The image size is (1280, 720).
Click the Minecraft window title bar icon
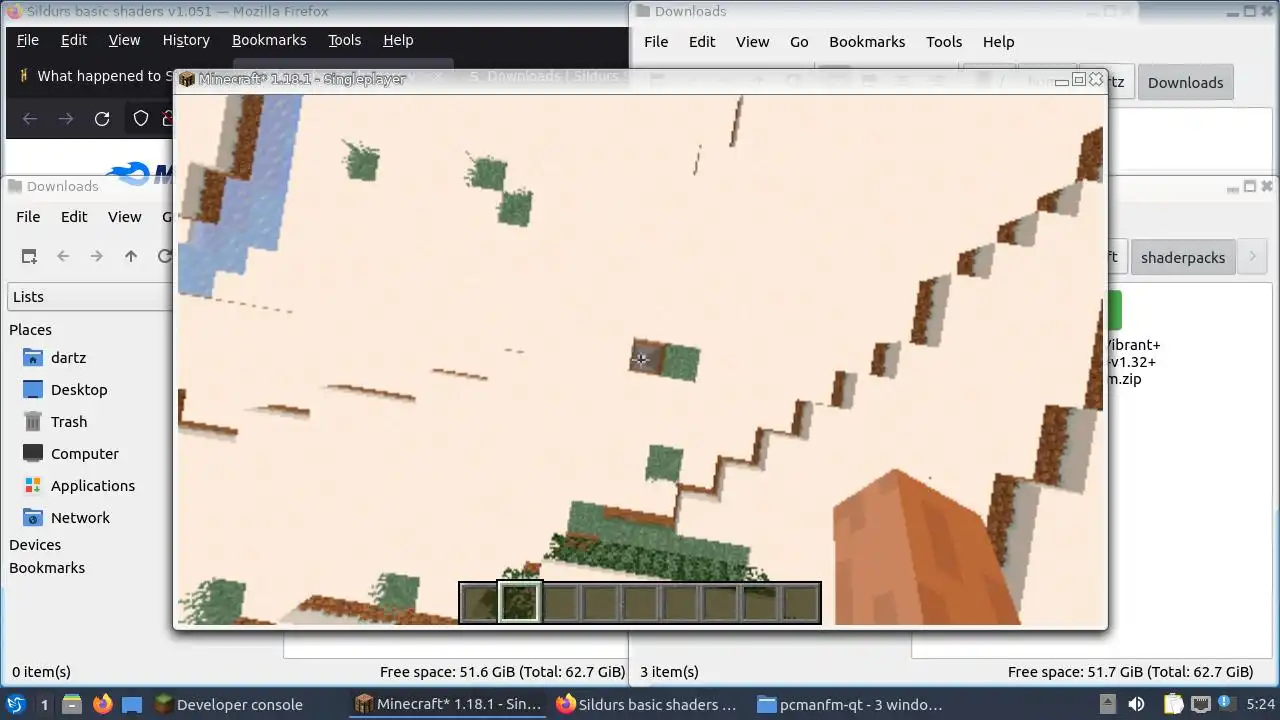pos(187,79)
